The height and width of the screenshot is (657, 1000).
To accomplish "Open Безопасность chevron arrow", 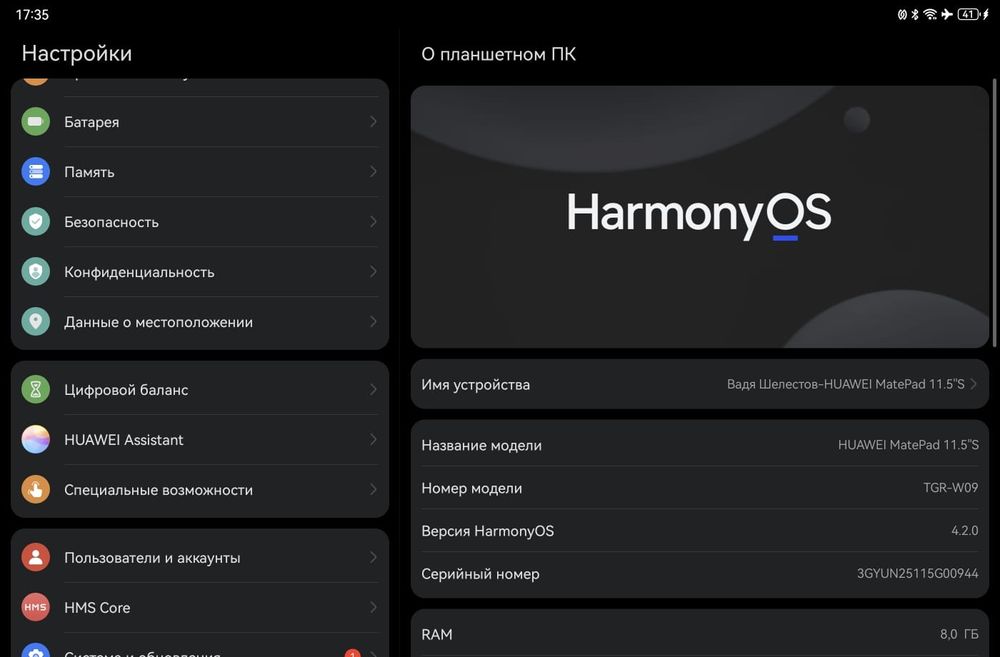I will [373, 221].
